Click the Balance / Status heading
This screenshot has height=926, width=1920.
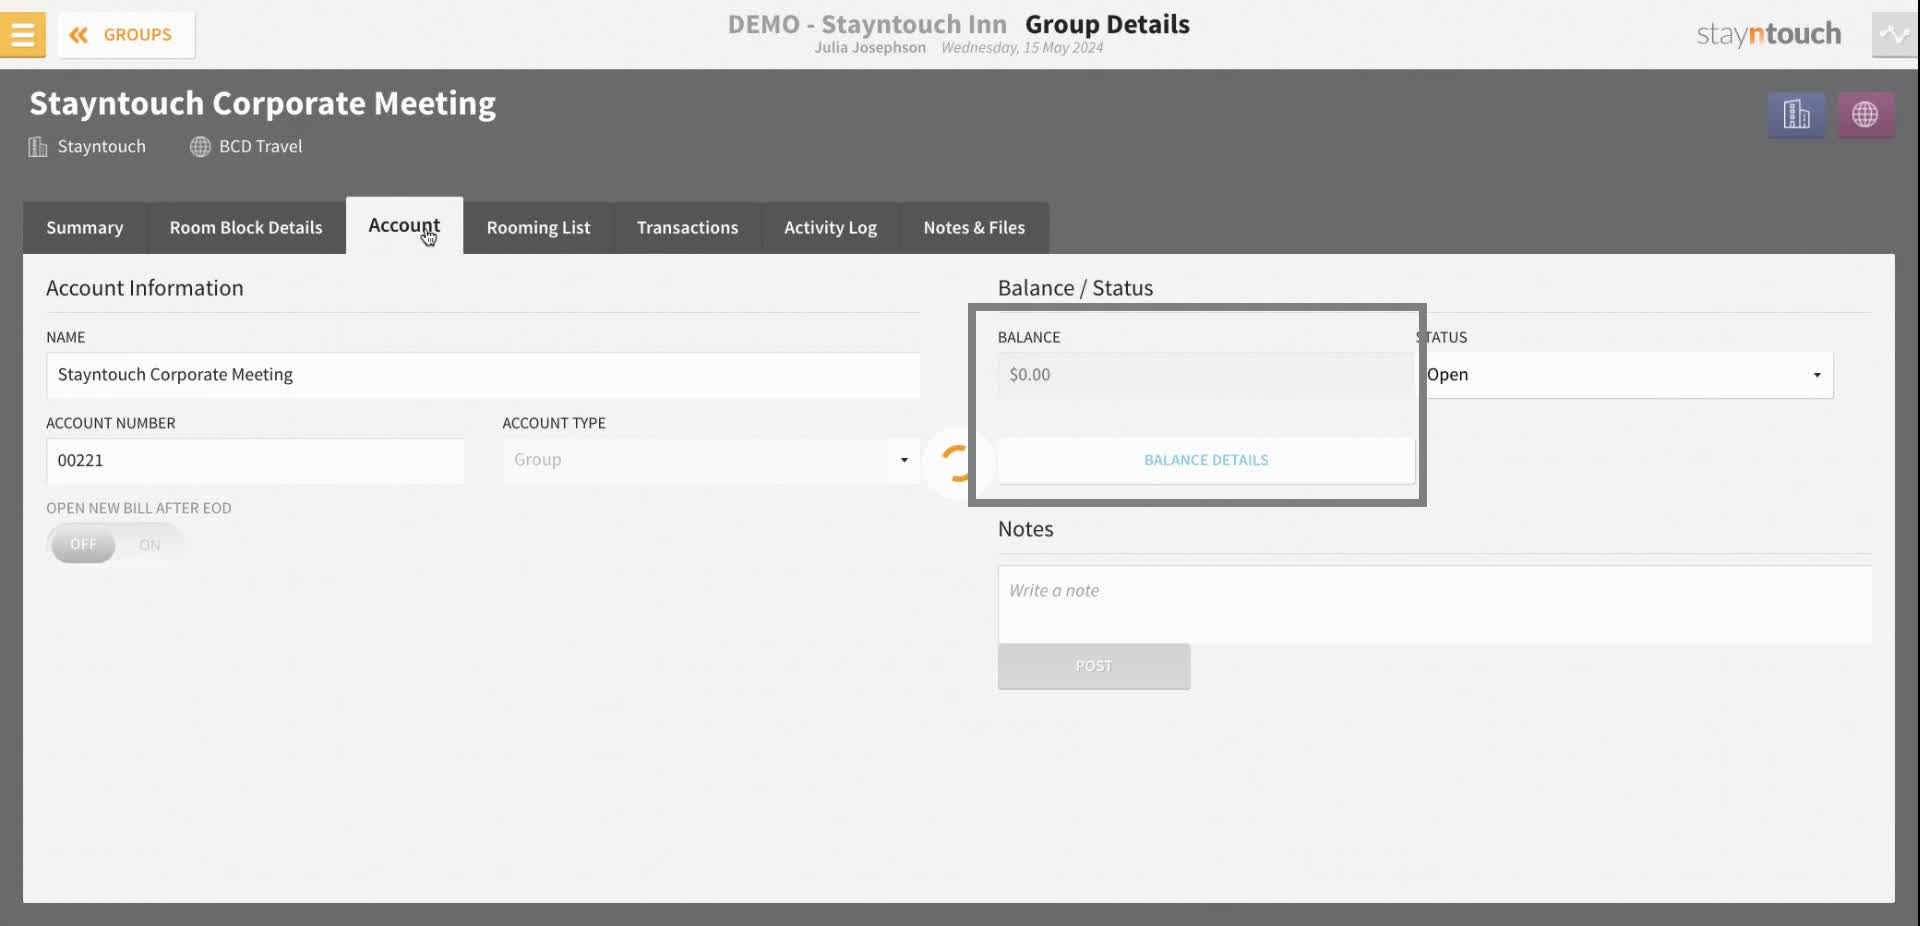1075,288
